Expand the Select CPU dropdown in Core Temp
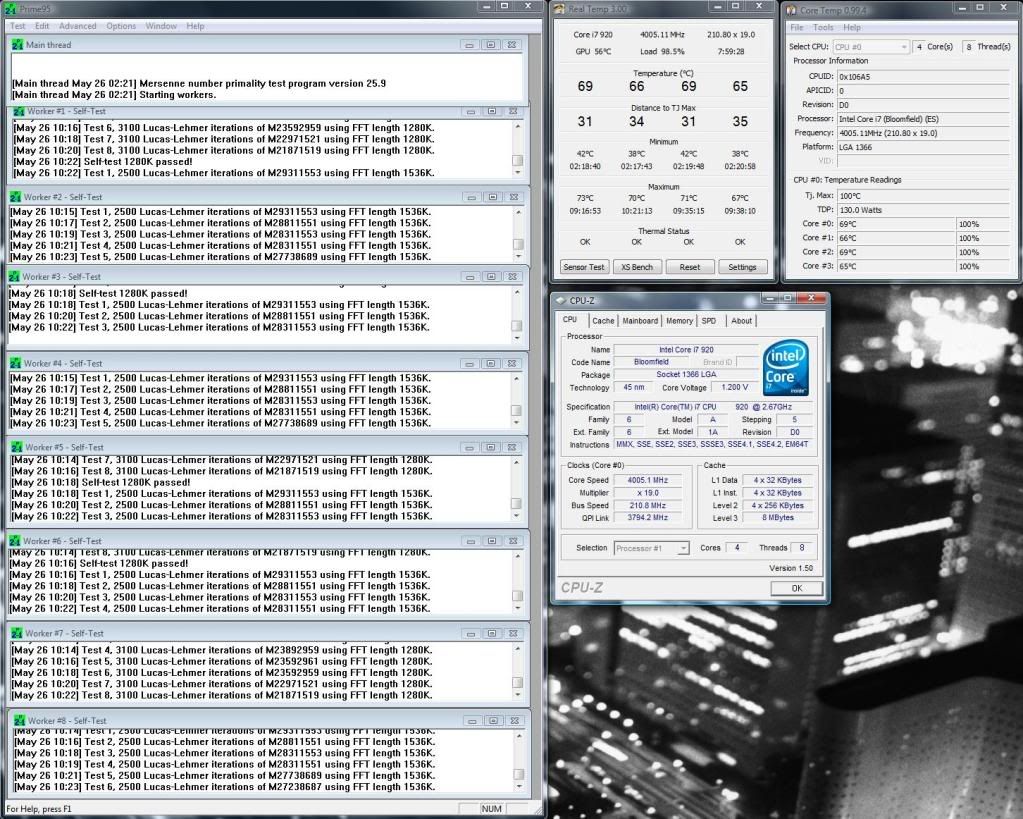This screenshot has width=1023, height=819. pos(870,47)
